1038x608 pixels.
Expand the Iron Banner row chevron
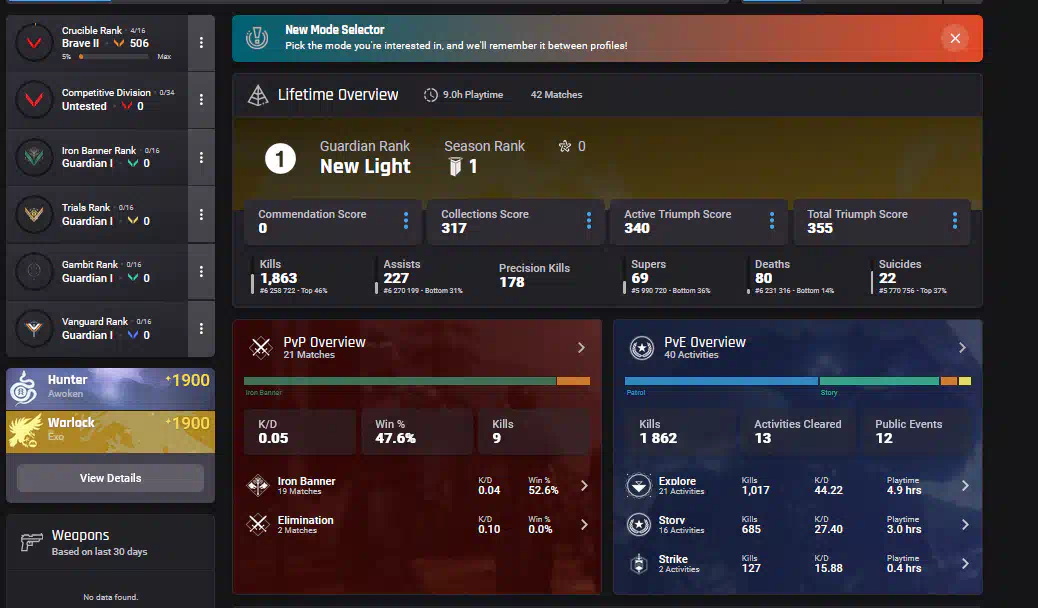pyautogui.click(x=584, y=486)
